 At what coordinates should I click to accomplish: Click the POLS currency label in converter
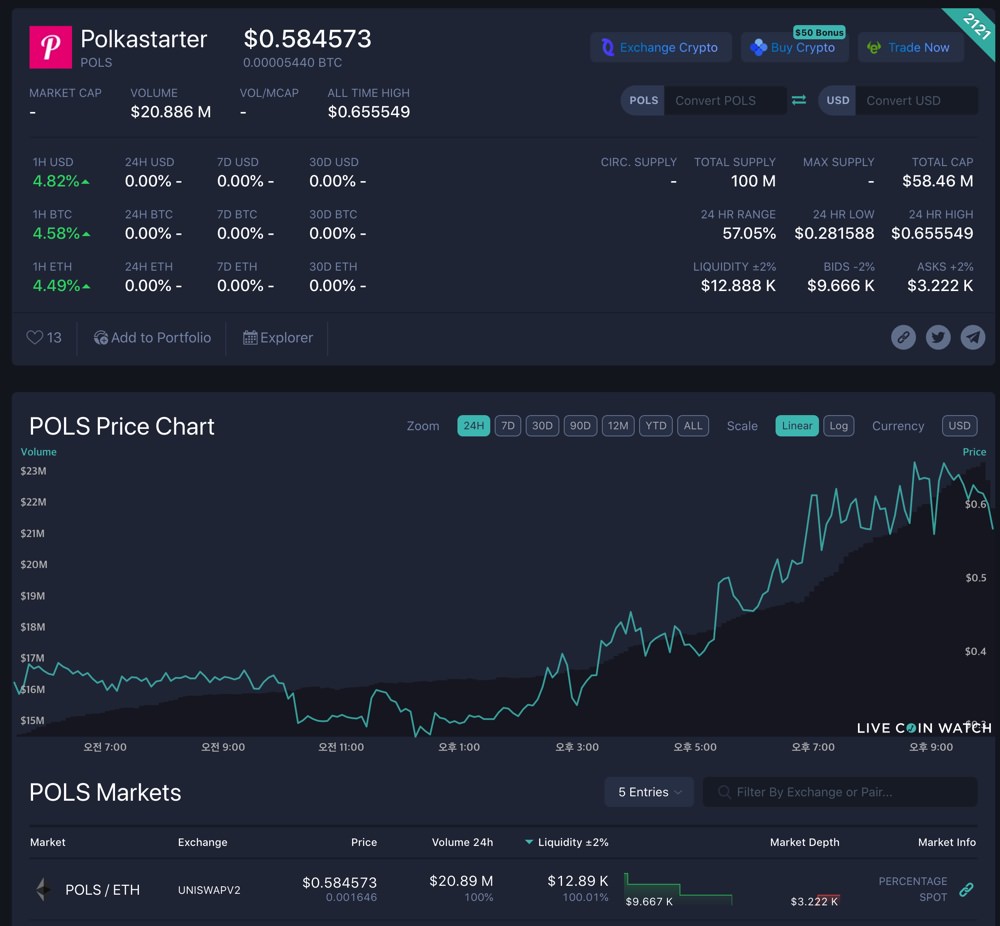point(643,100)
